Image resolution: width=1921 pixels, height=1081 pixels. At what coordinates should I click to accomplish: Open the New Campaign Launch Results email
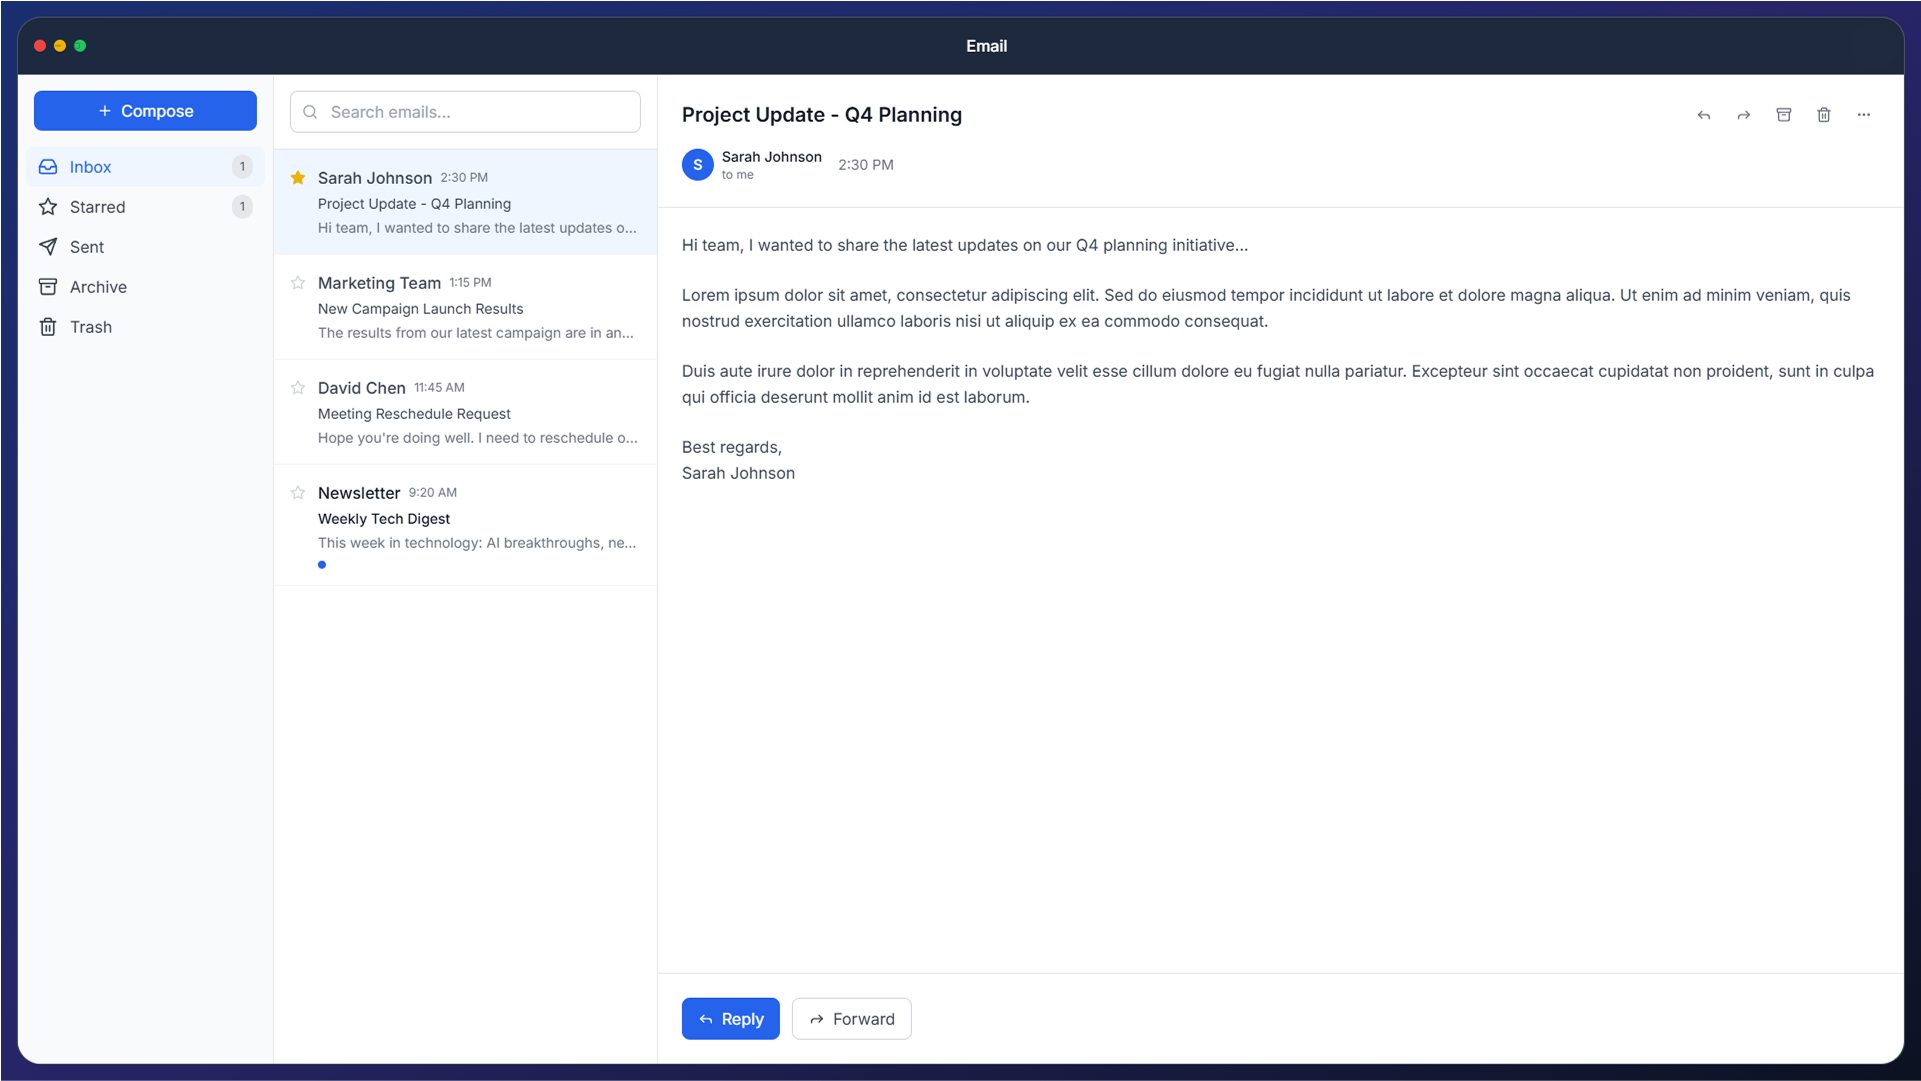(465, 307)
